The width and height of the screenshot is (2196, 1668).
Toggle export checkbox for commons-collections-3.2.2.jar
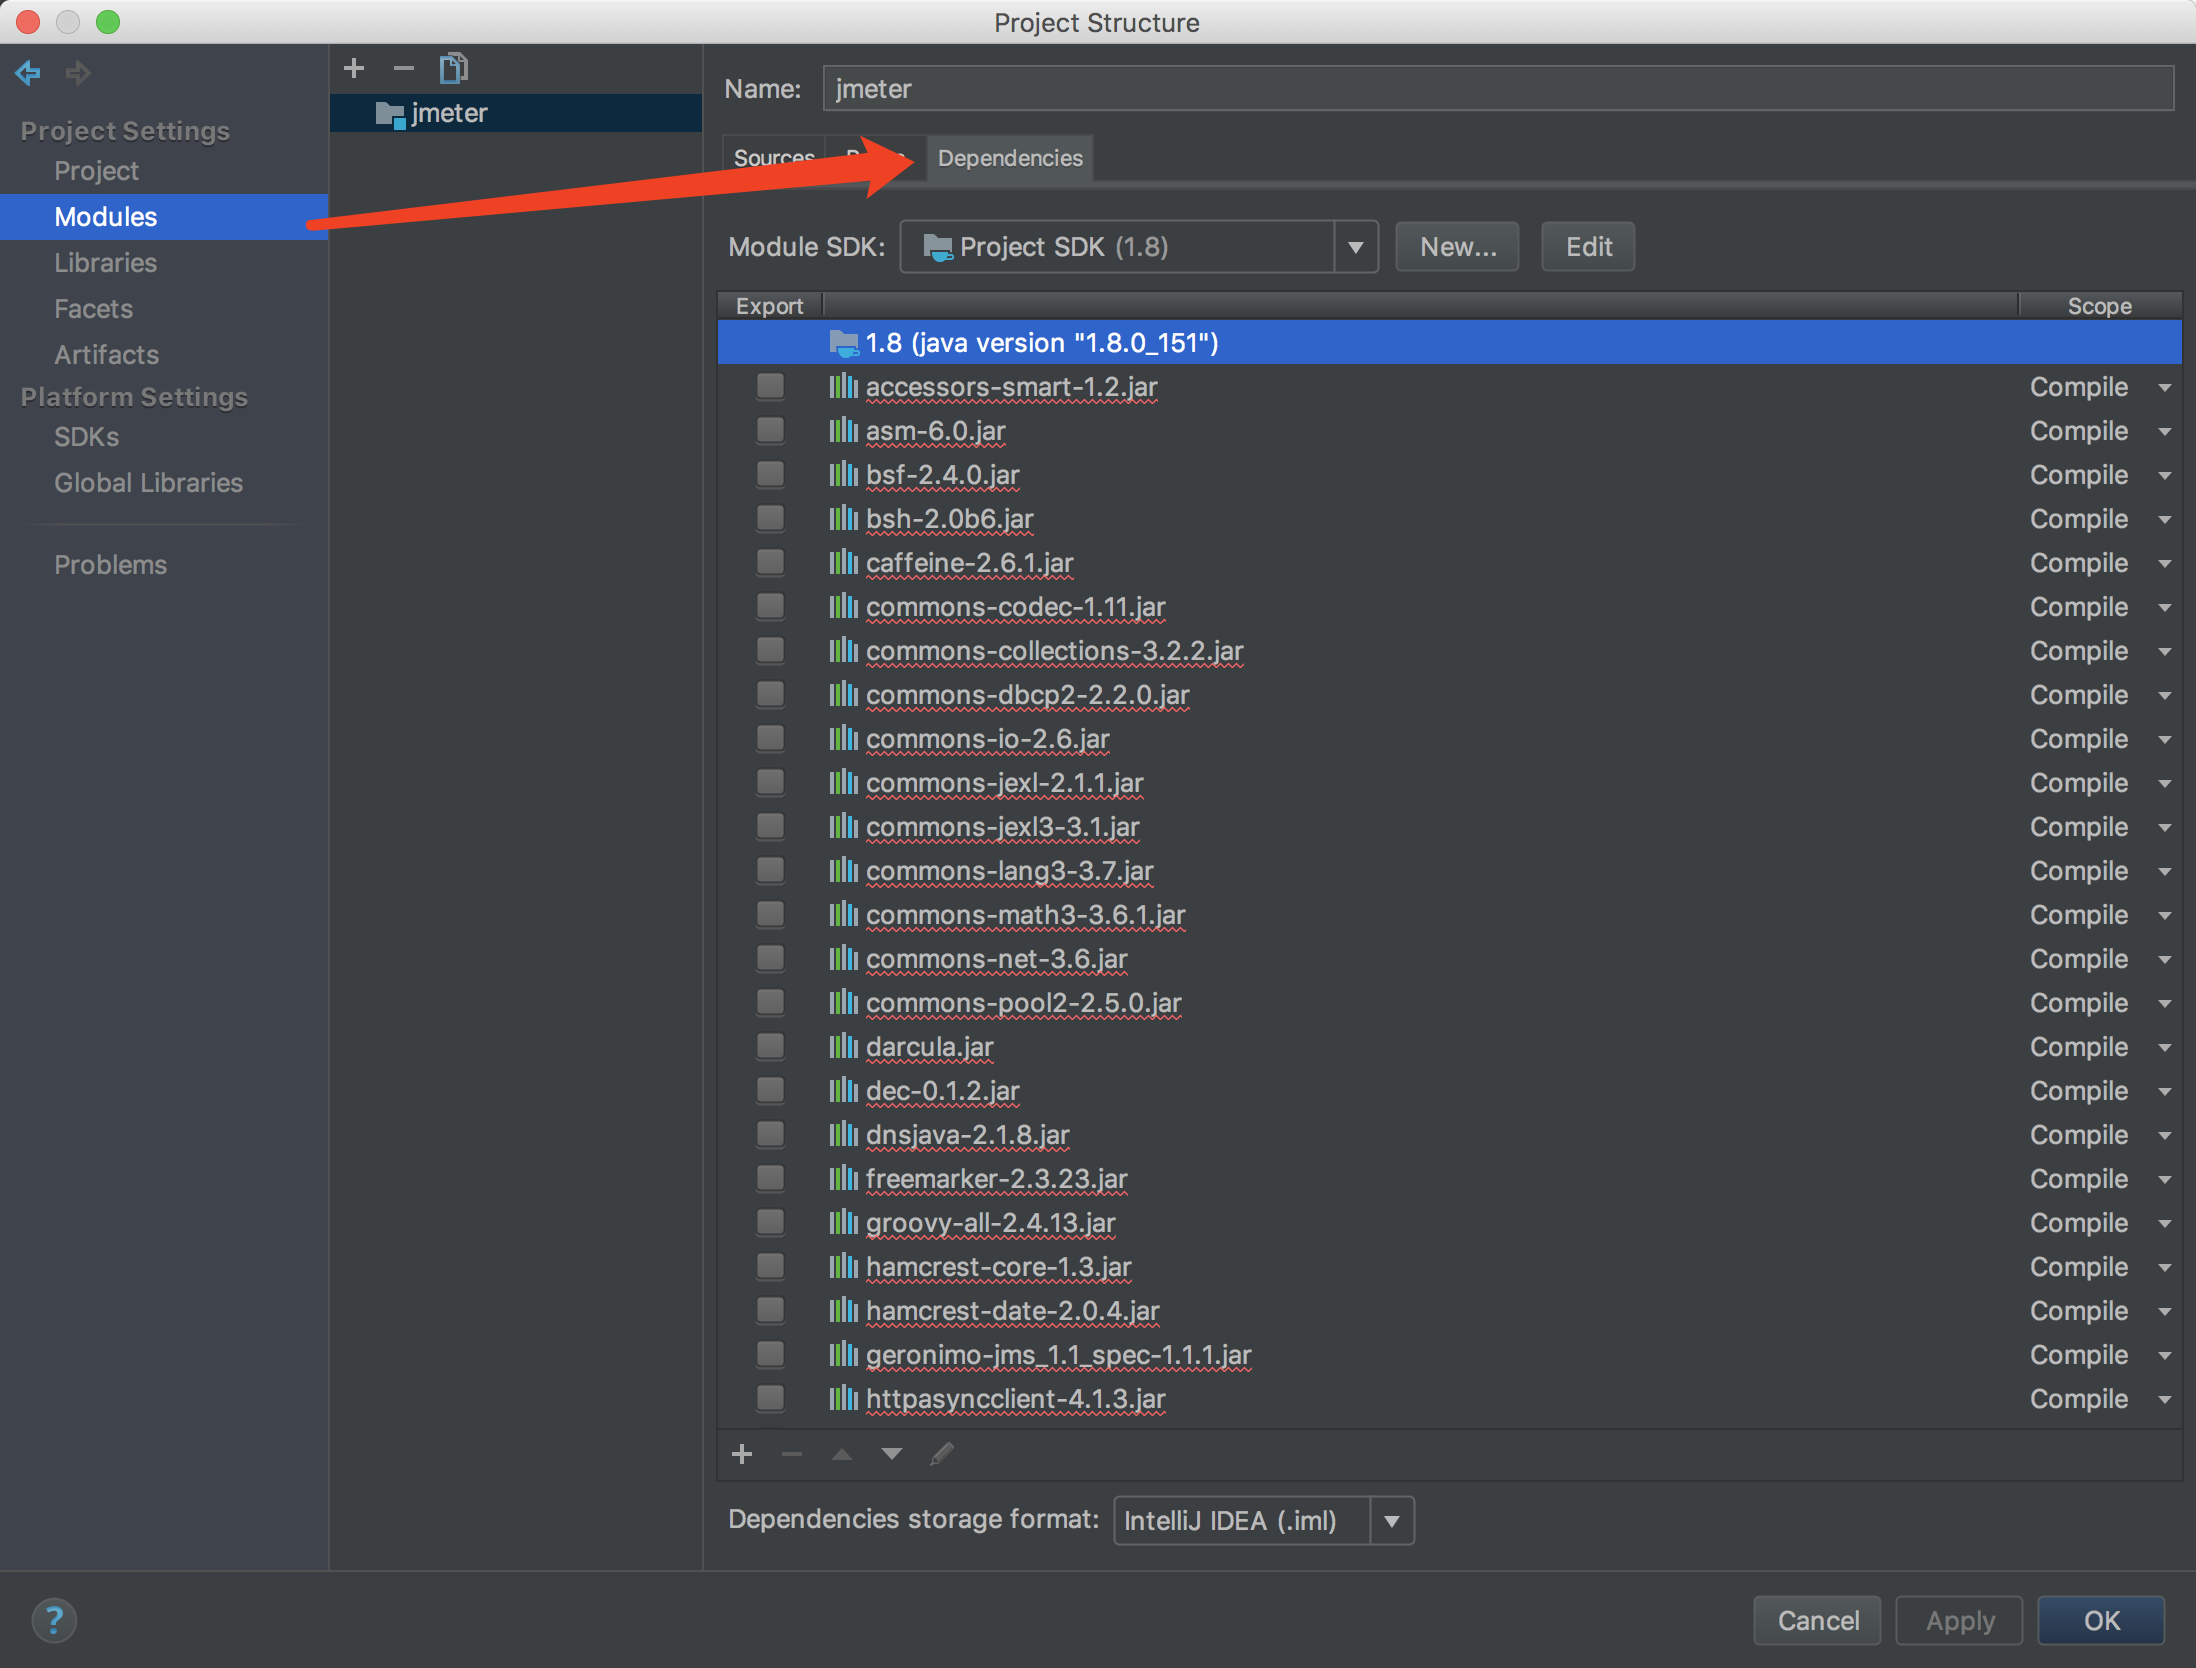770,650
